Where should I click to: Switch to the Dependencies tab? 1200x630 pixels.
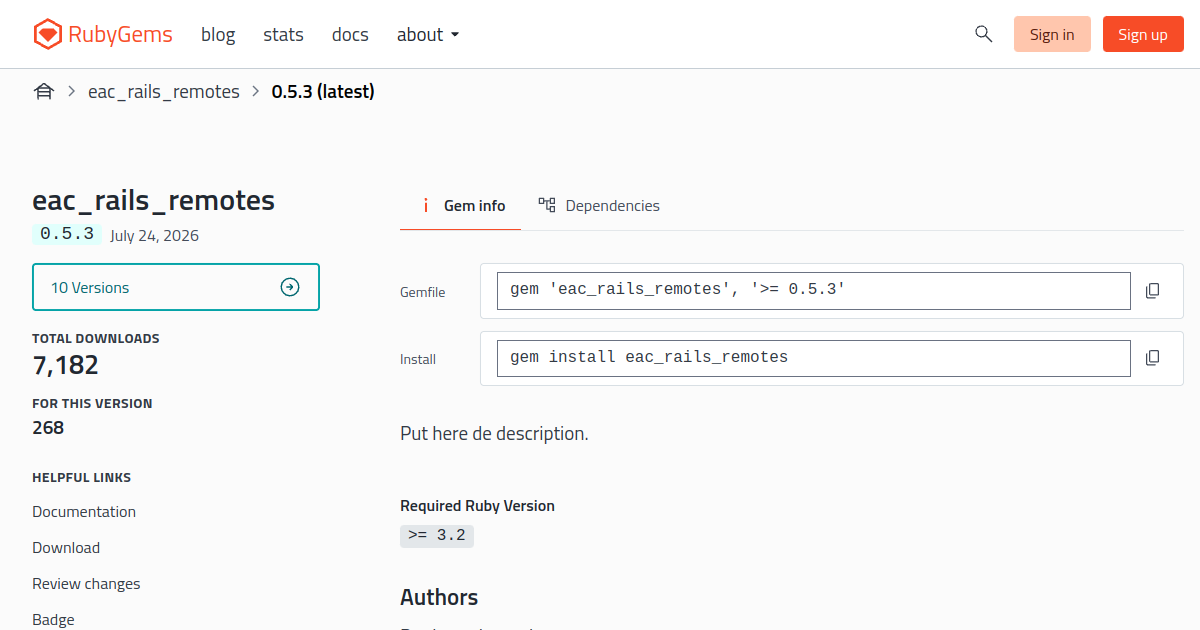click(599, 205)
